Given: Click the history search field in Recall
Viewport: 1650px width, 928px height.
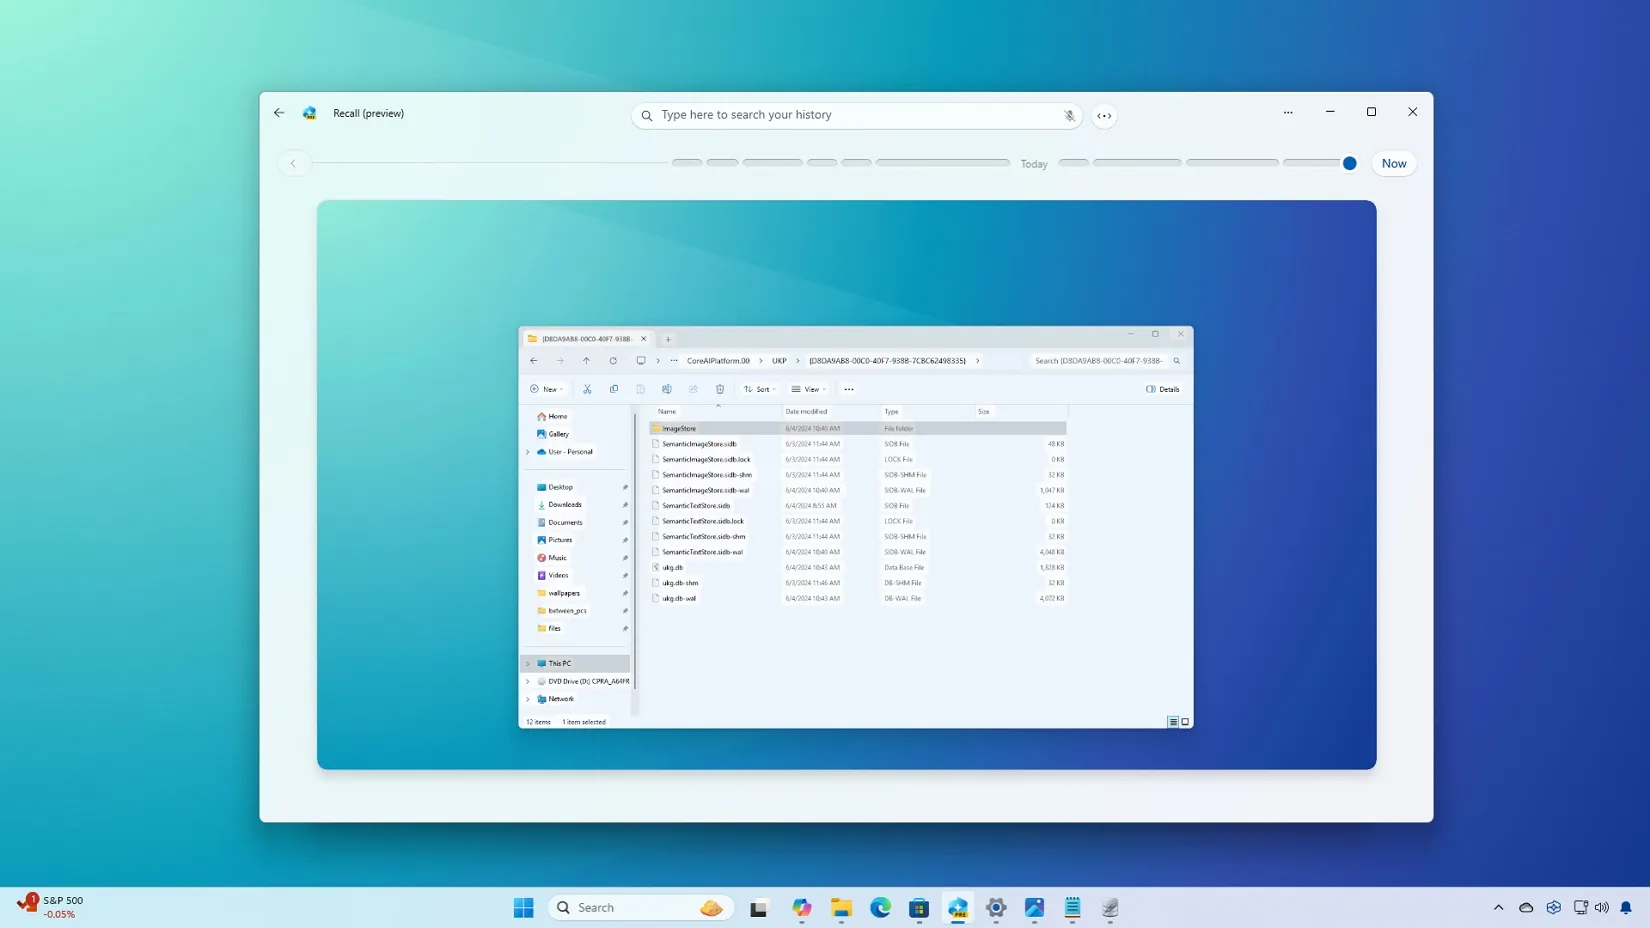Looking at the screenshot, I should pos(857,115).
